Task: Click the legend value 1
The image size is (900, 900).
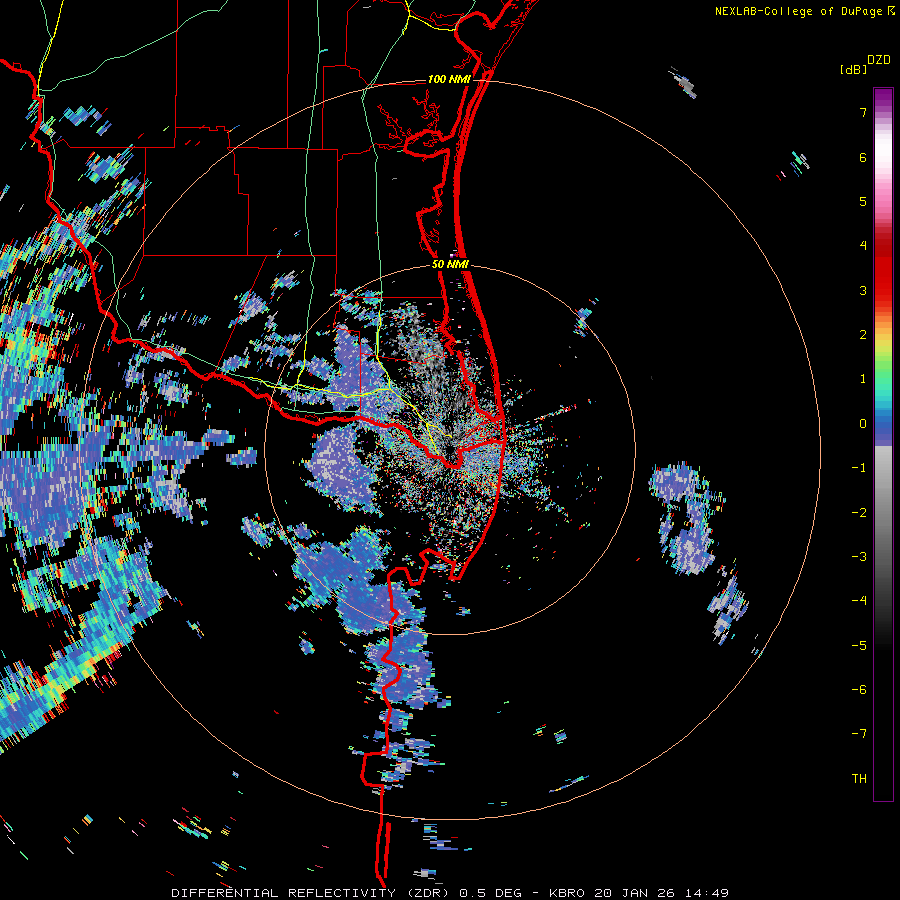Action: click(x=863, y=379)
